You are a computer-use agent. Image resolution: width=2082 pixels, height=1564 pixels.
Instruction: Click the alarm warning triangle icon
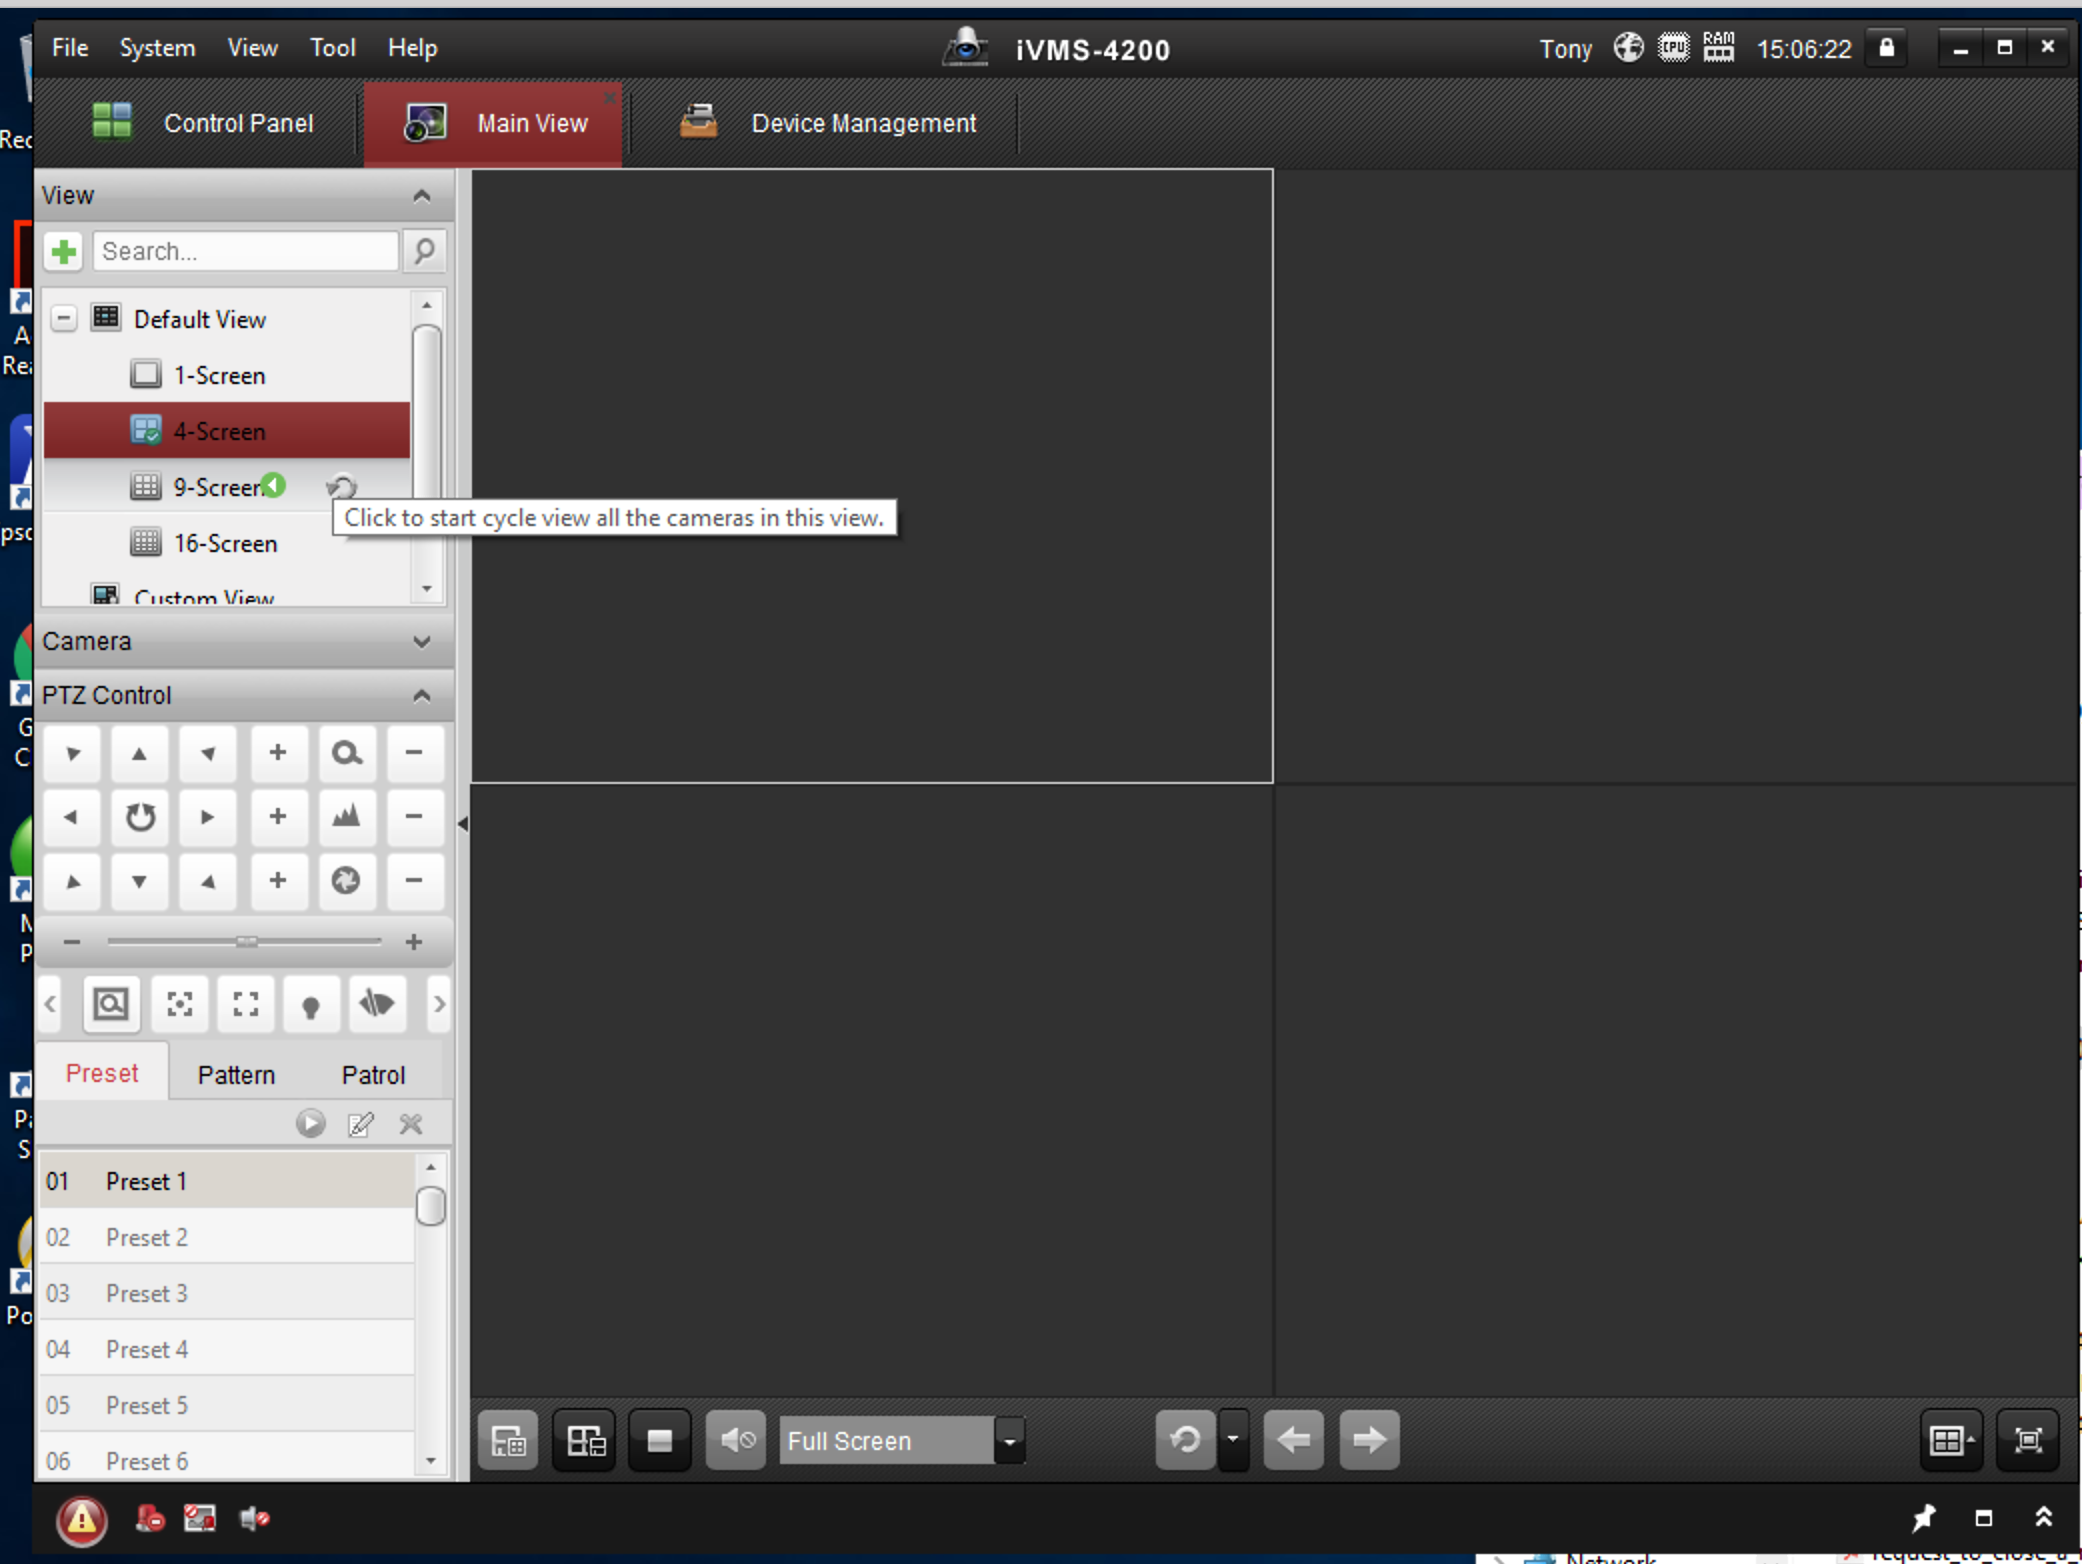[81, 1520]
